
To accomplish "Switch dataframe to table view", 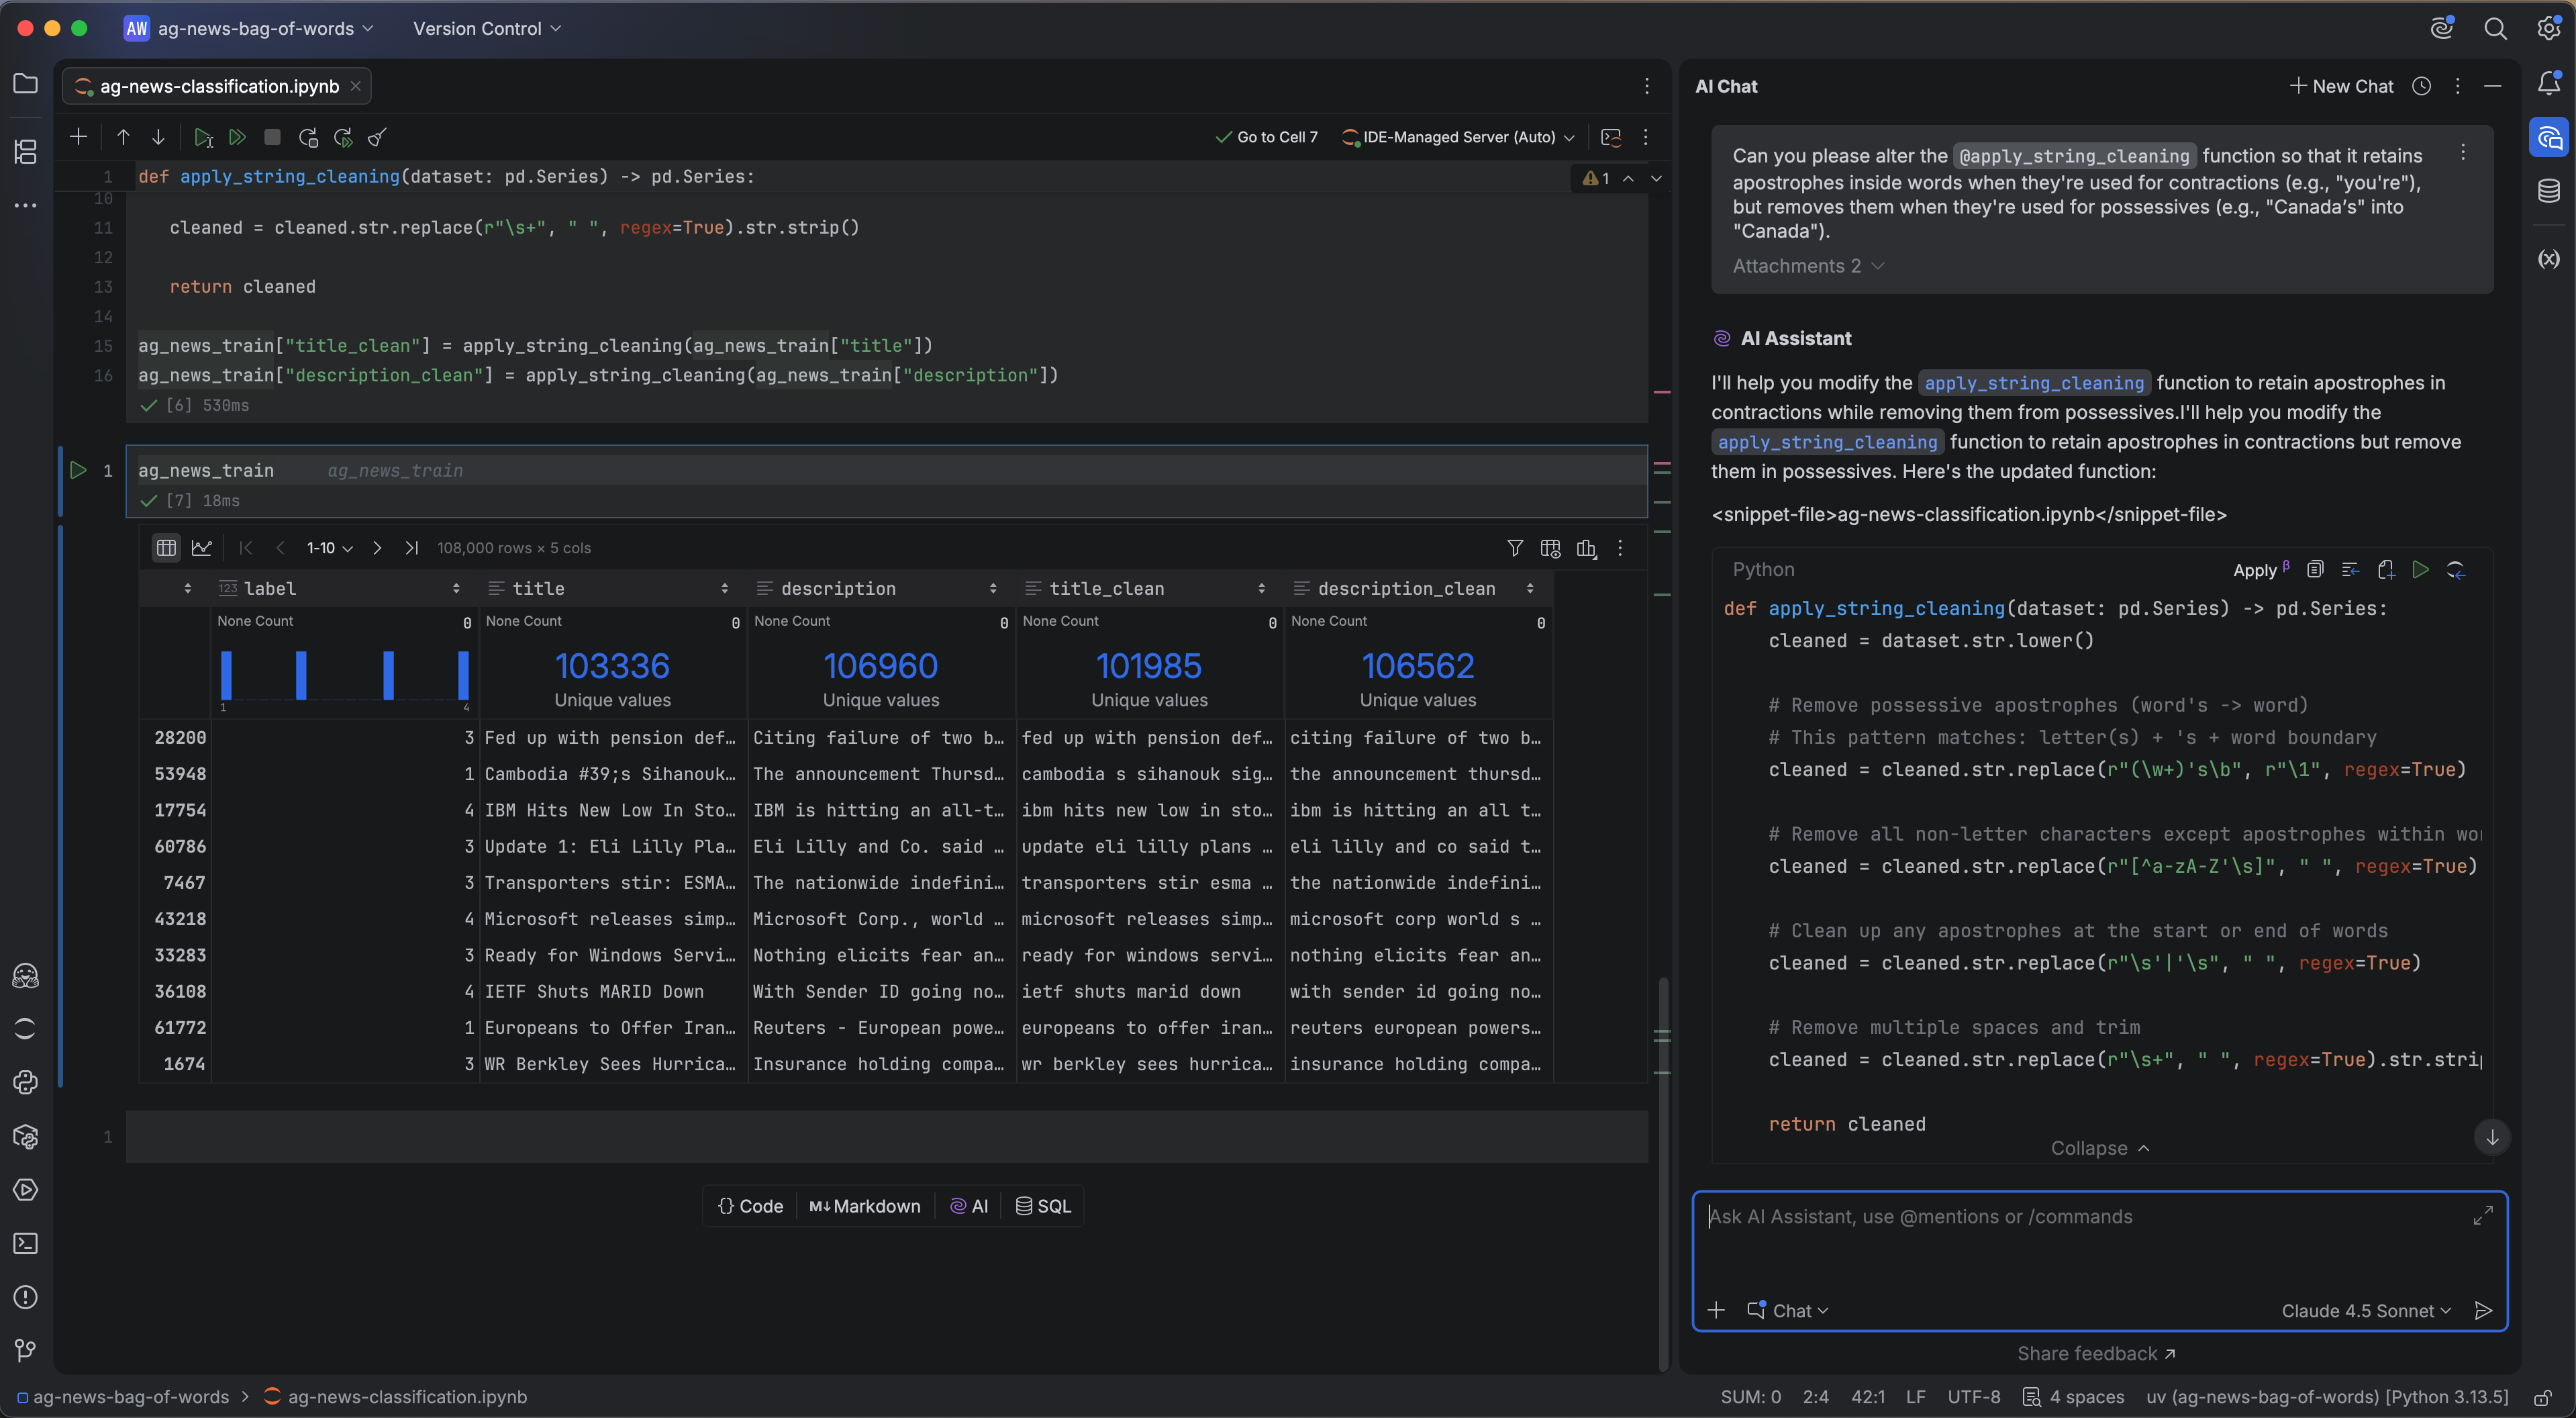I will tap(166, 548).
